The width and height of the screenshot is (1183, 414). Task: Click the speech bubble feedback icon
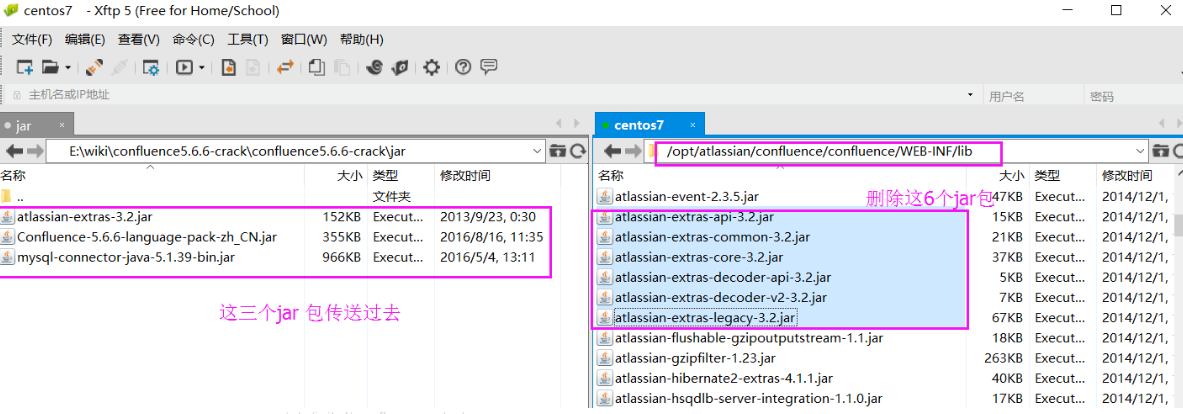488,67
